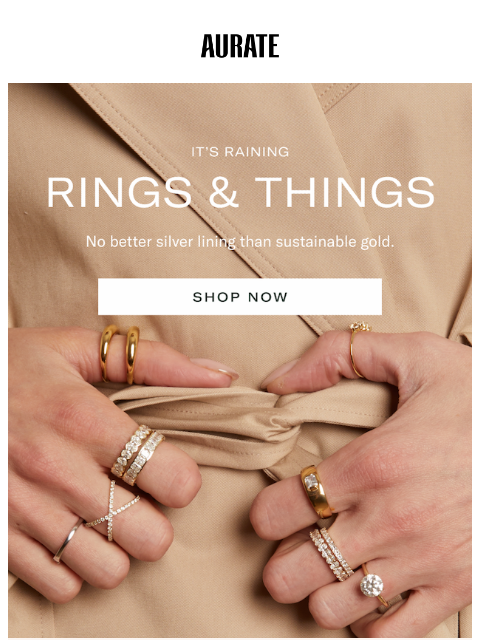Click the stacked pavé bands on the right hand
This screenshot has height=640, width=480.
[331, 554]
